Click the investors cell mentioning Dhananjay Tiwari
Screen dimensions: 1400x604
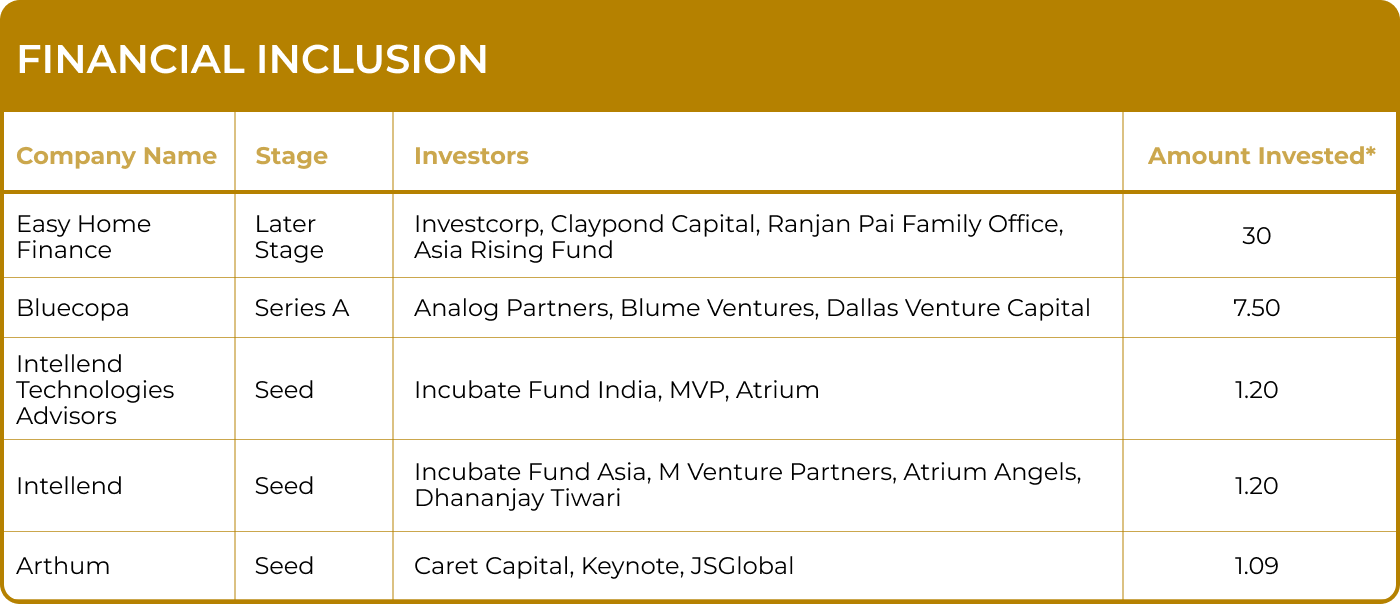[747, 485]
